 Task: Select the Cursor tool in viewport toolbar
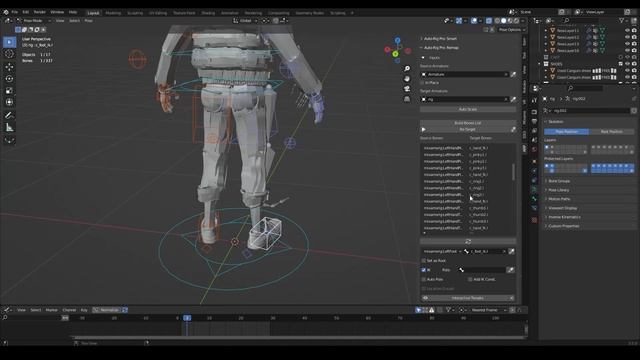pos(9,54)
